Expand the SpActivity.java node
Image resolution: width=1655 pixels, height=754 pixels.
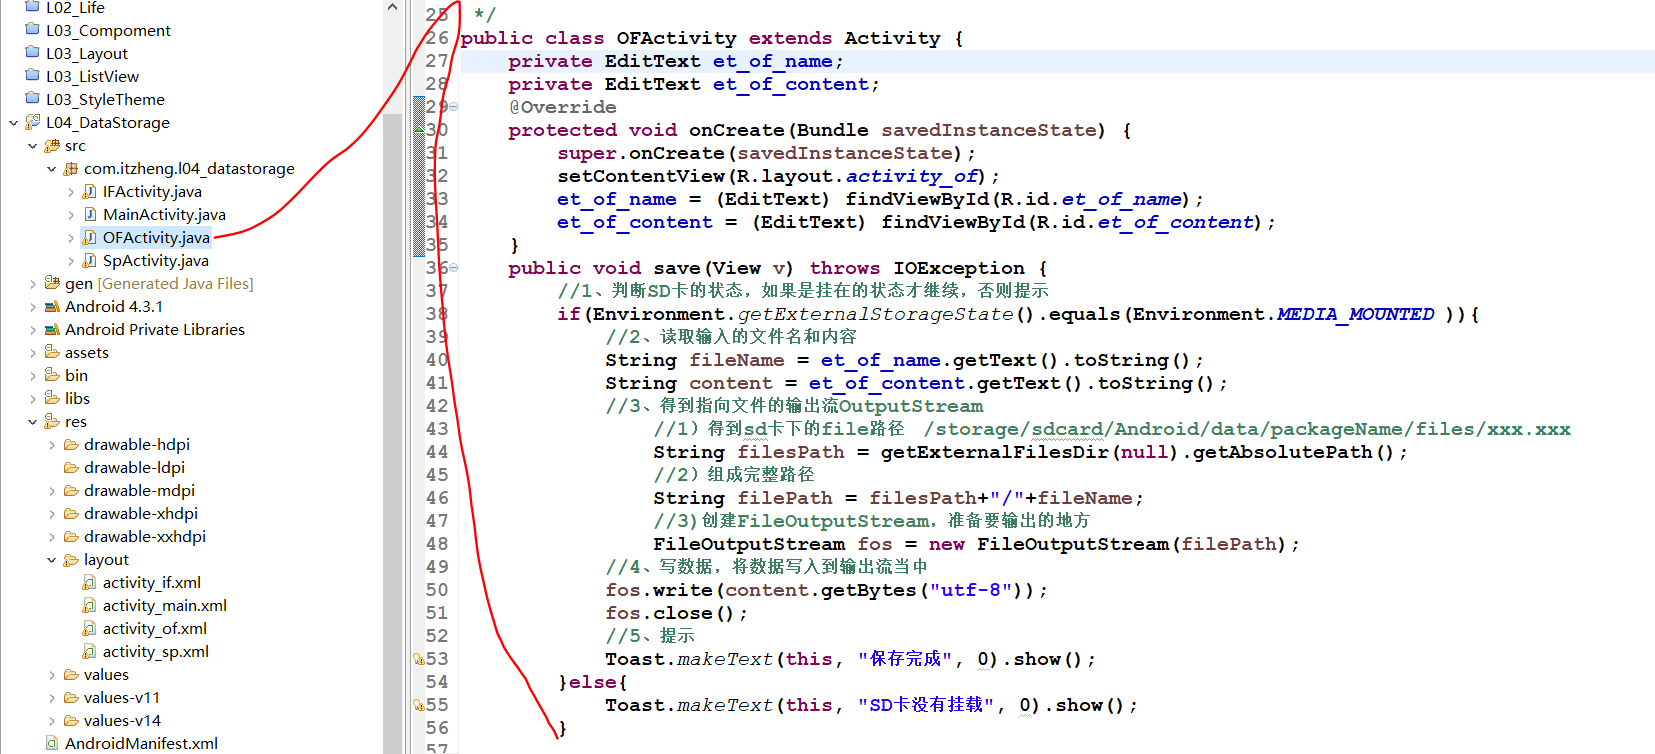pos(71,261)
